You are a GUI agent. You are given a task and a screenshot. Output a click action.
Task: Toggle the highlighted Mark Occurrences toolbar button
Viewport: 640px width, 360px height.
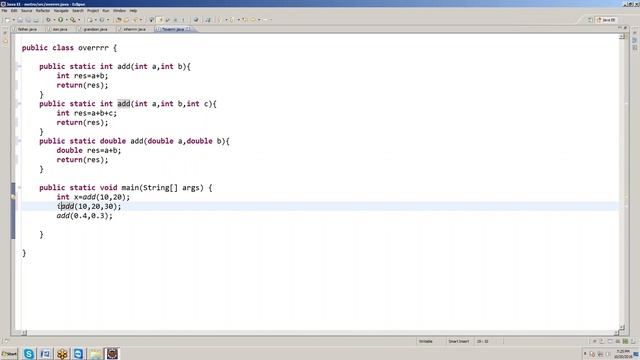tap(160, 20)
